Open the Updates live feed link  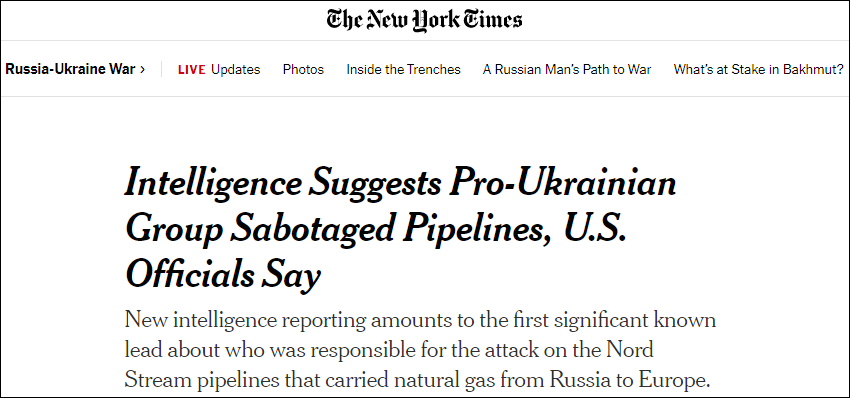[x=236, y=69]
